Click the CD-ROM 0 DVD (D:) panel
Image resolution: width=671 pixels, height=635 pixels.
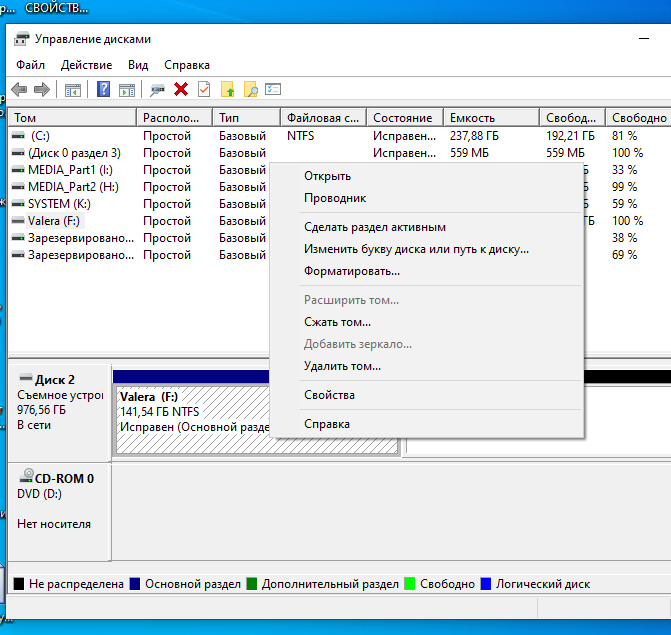(60, 511)
